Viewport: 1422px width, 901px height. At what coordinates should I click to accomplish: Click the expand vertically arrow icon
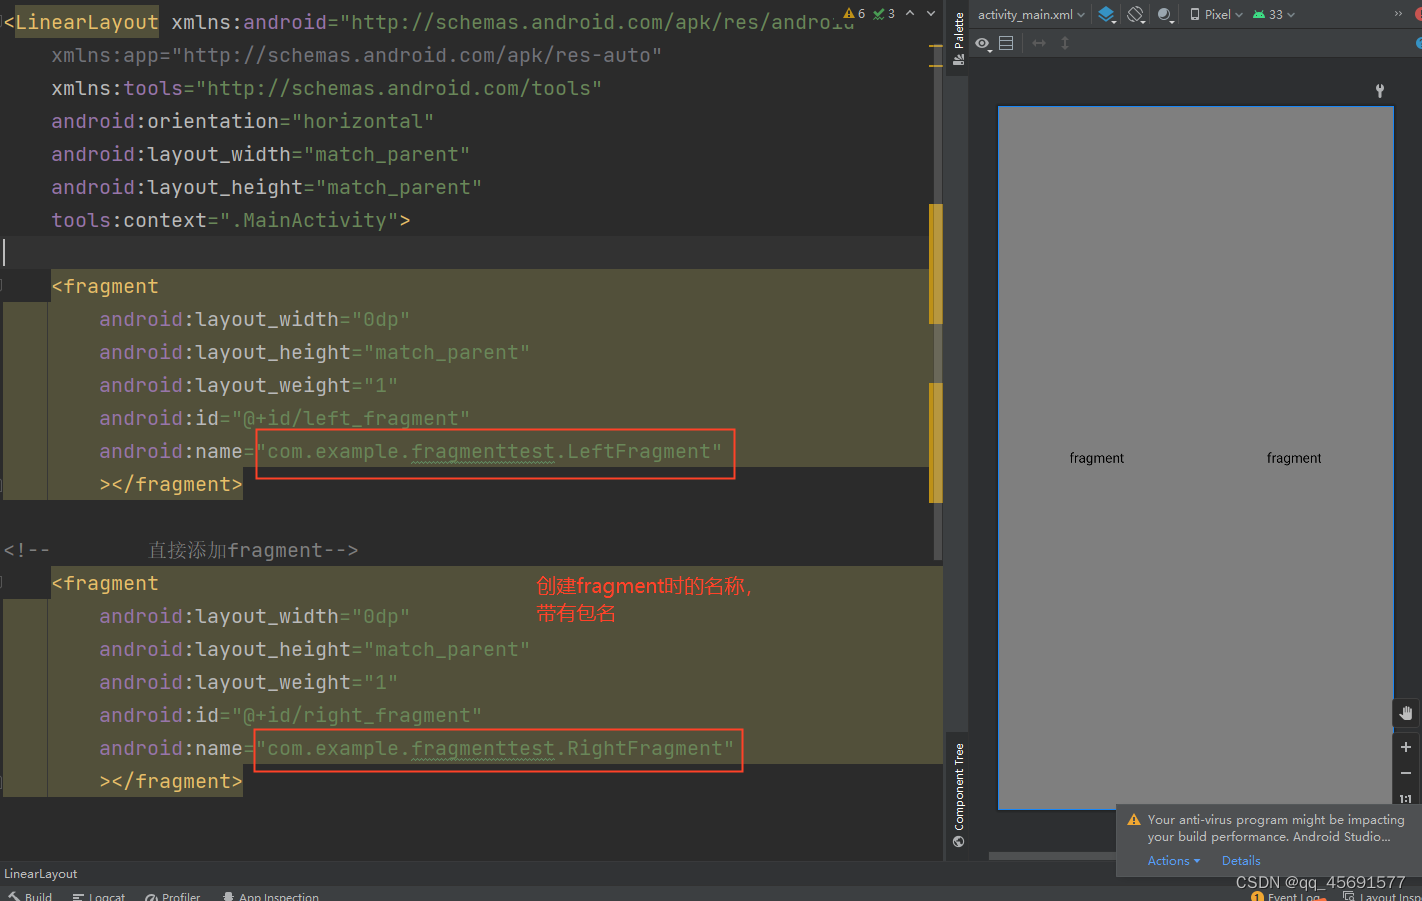pos(1065,43)
